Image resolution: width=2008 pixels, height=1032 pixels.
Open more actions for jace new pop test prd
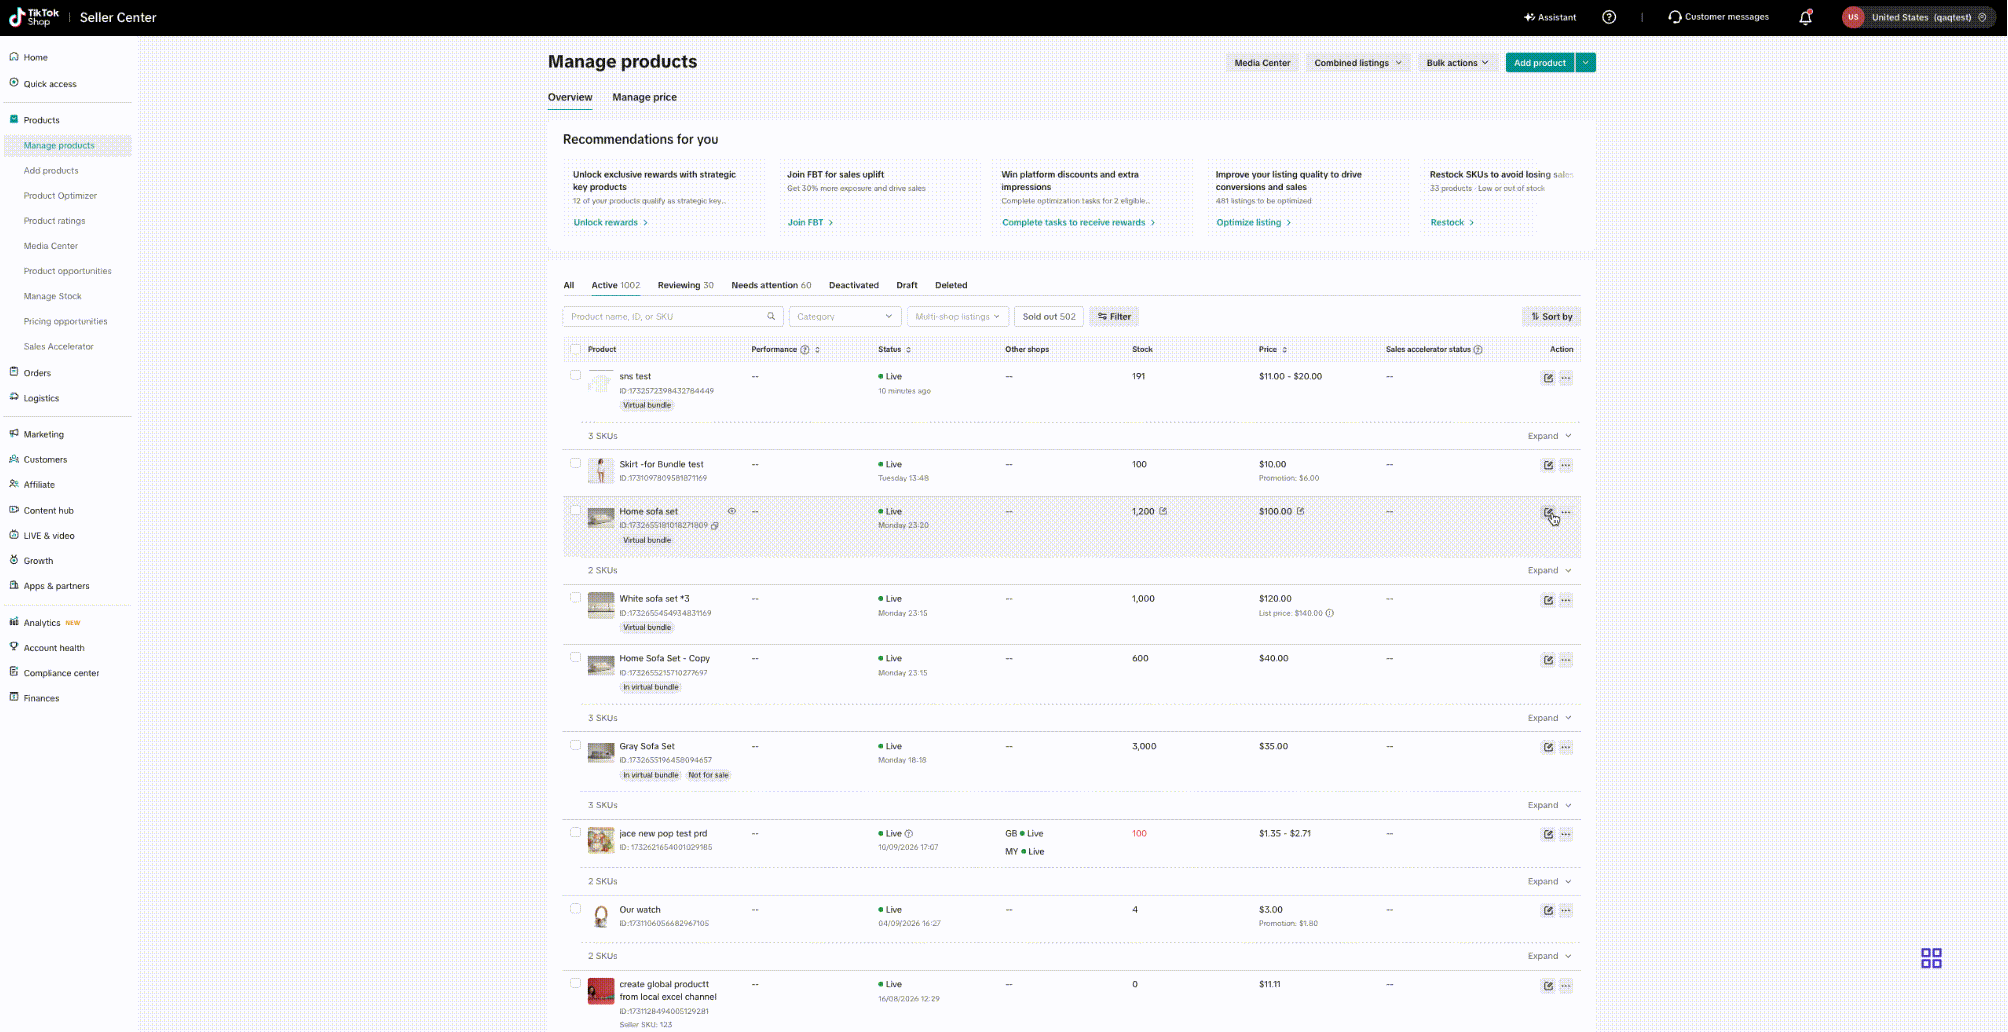coord(1566,834)
